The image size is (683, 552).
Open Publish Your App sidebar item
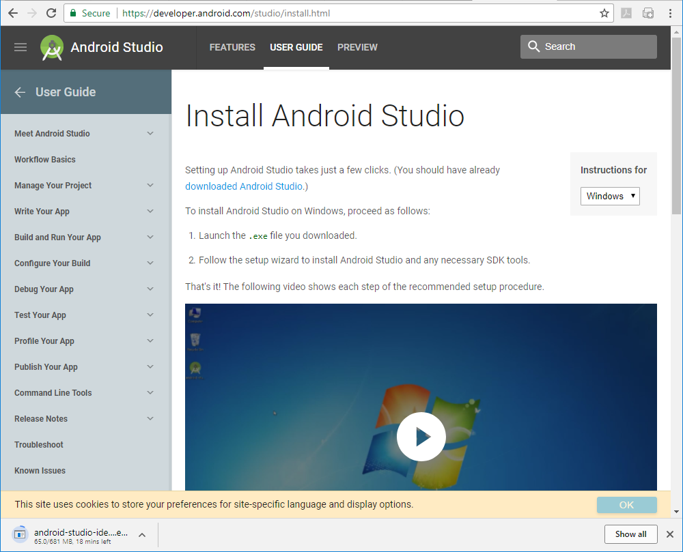pos(46,367)
